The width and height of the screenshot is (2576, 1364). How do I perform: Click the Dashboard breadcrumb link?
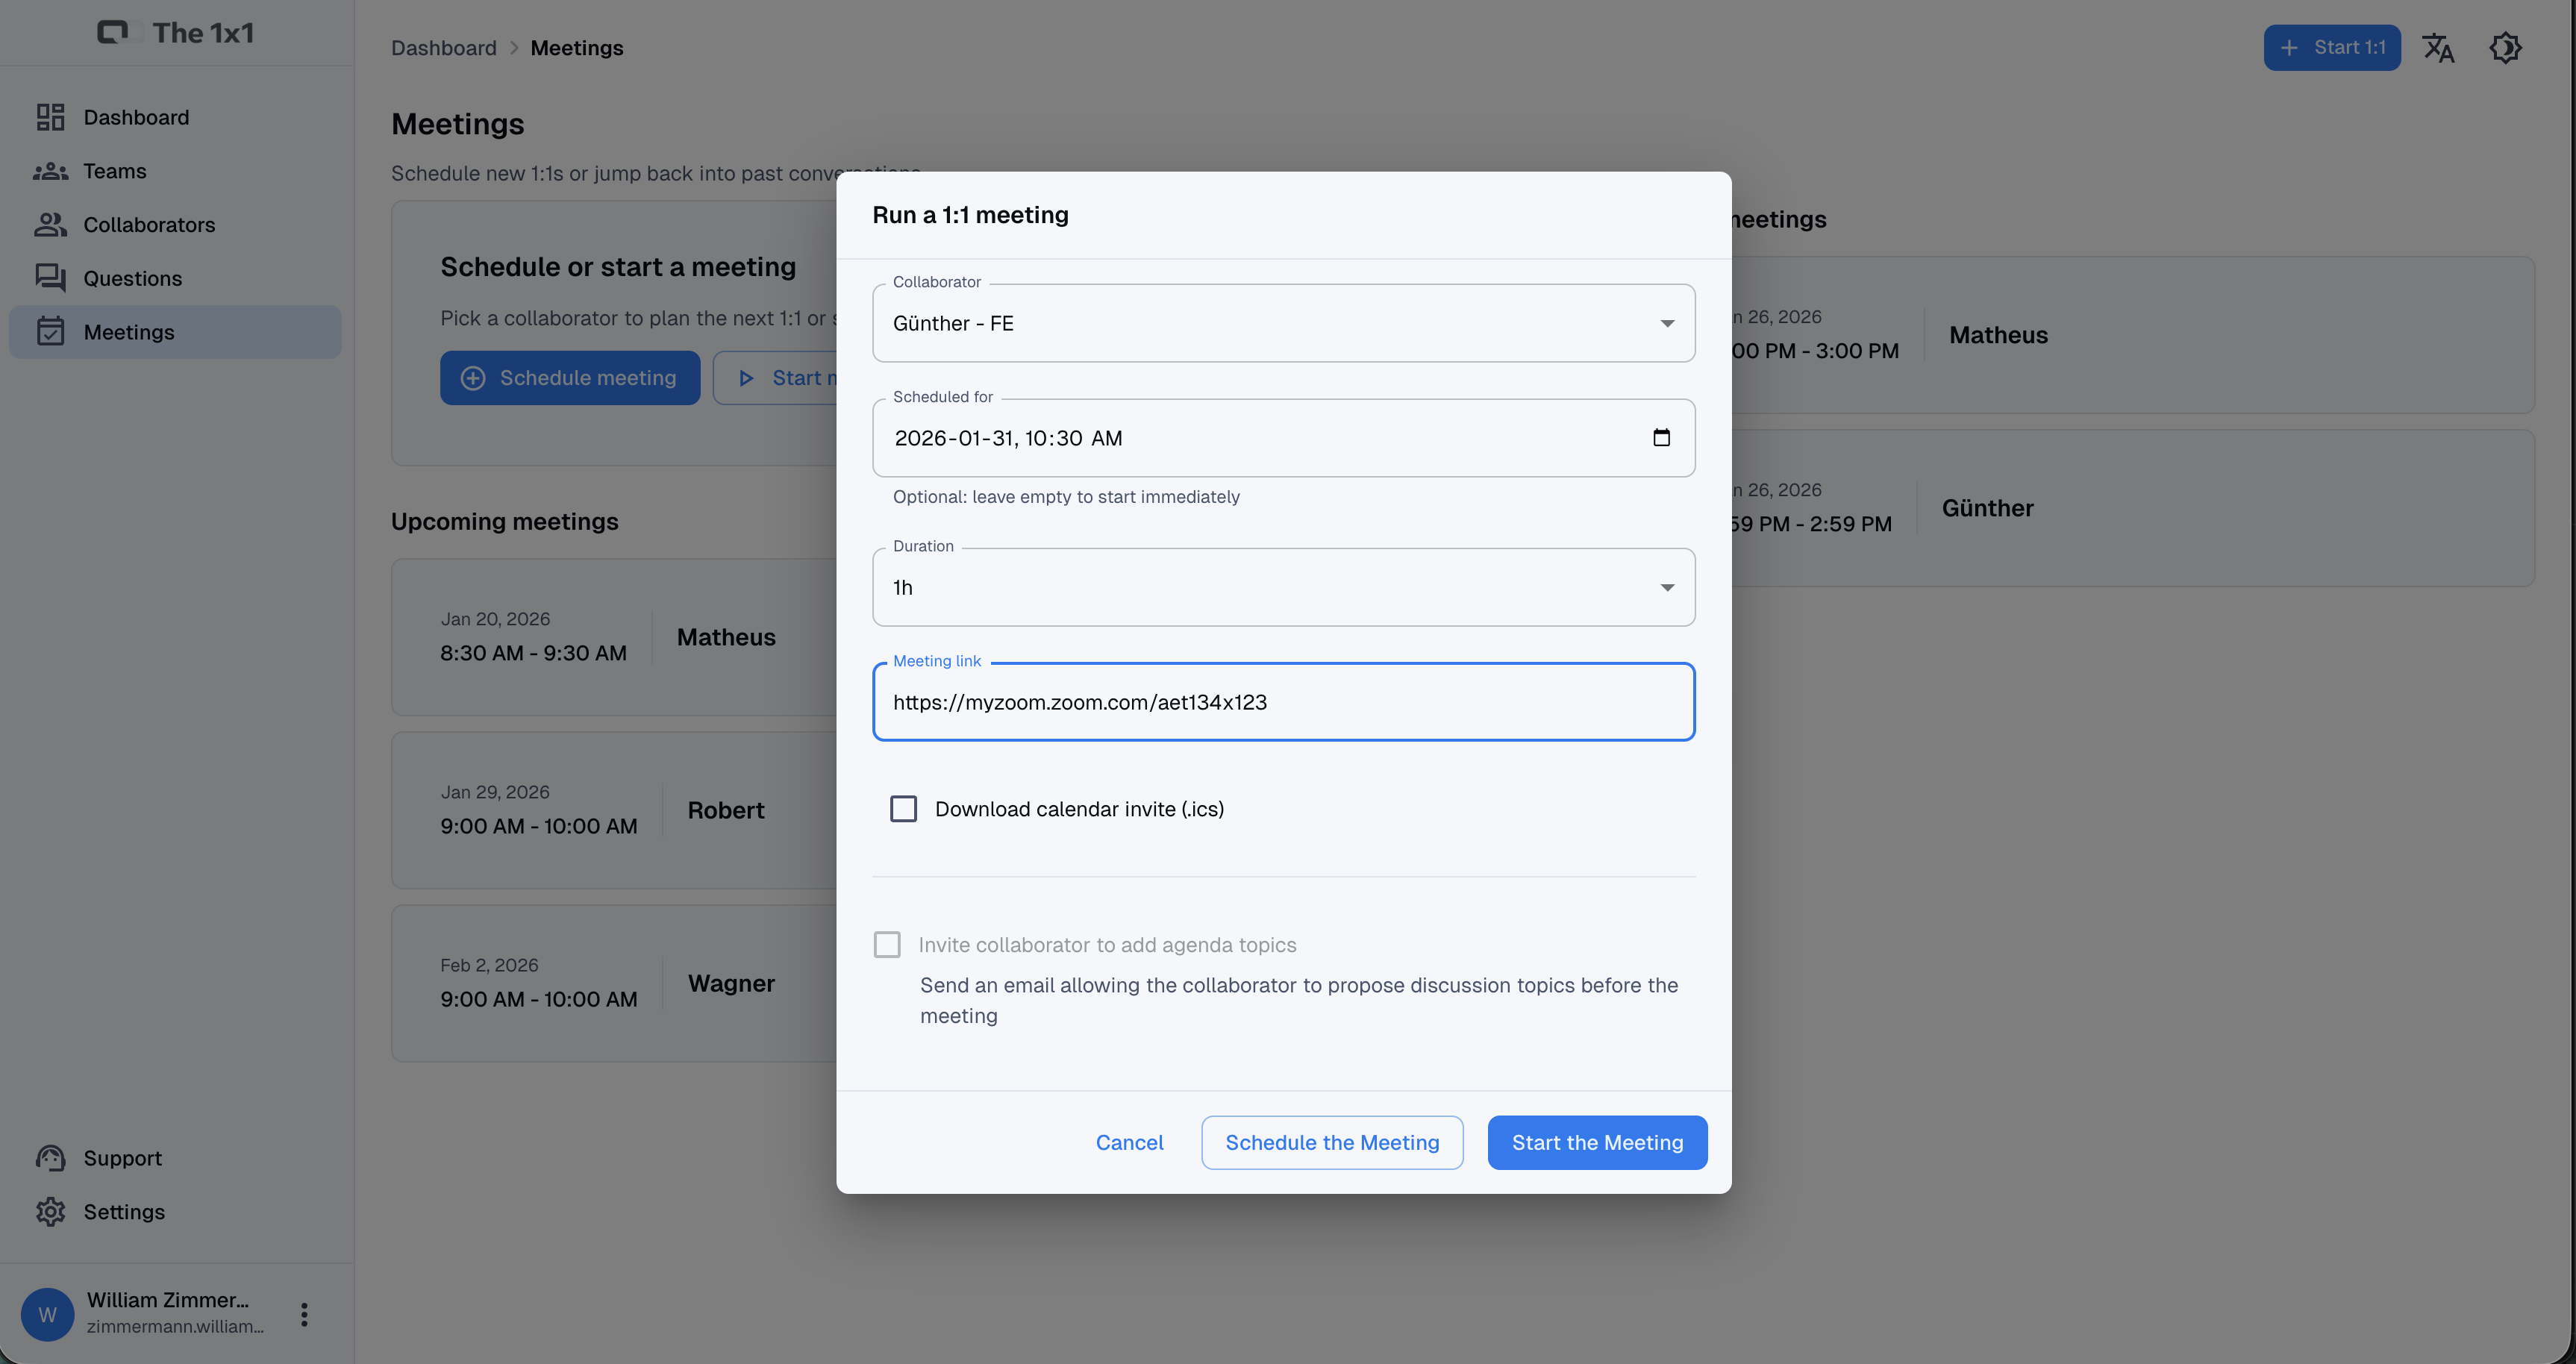[443, 48]
